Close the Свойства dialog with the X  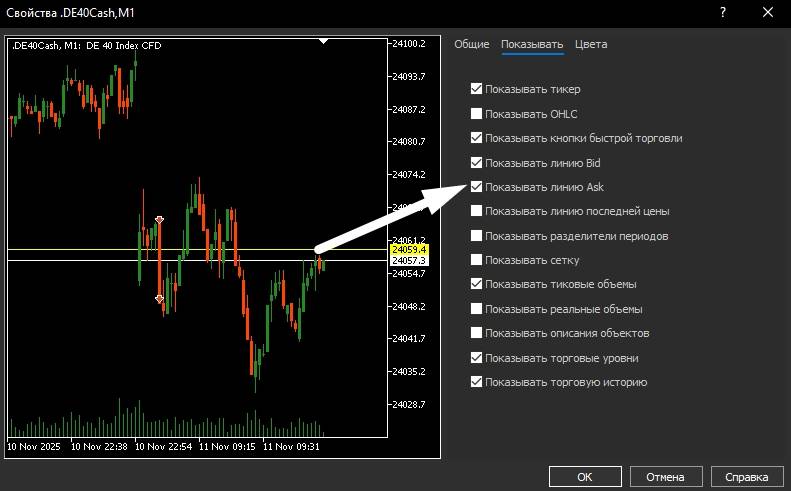click(767, 13)
